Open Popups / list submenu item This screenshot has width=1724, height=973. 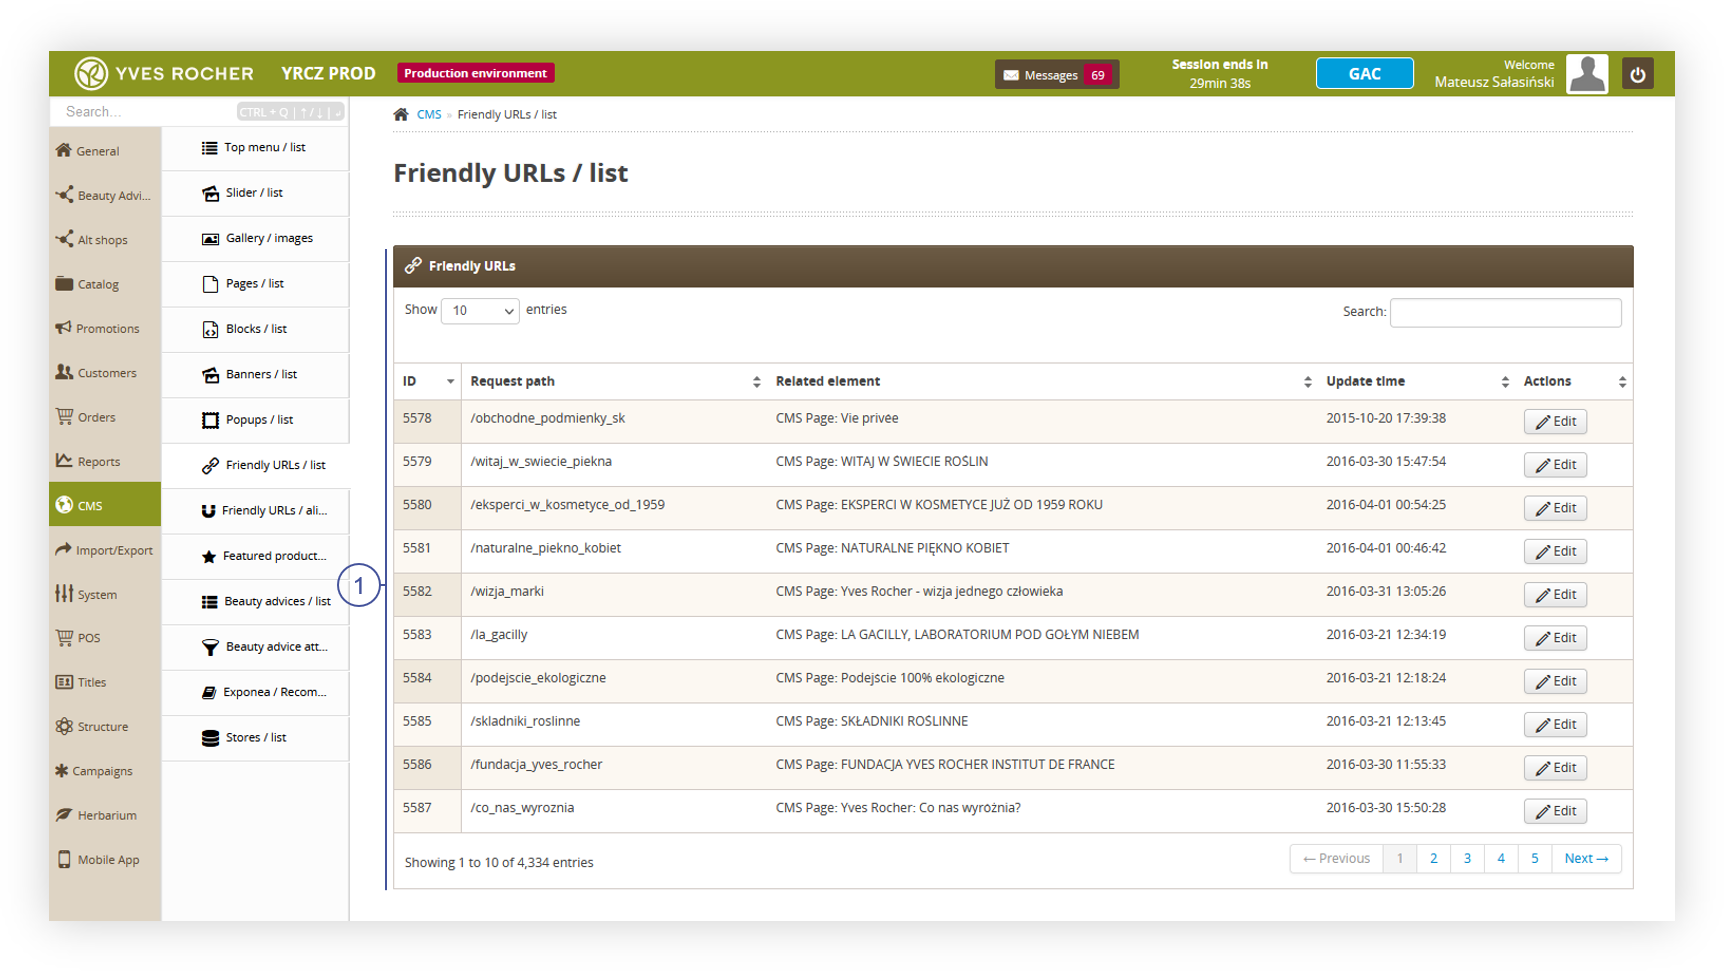[256, 420]
